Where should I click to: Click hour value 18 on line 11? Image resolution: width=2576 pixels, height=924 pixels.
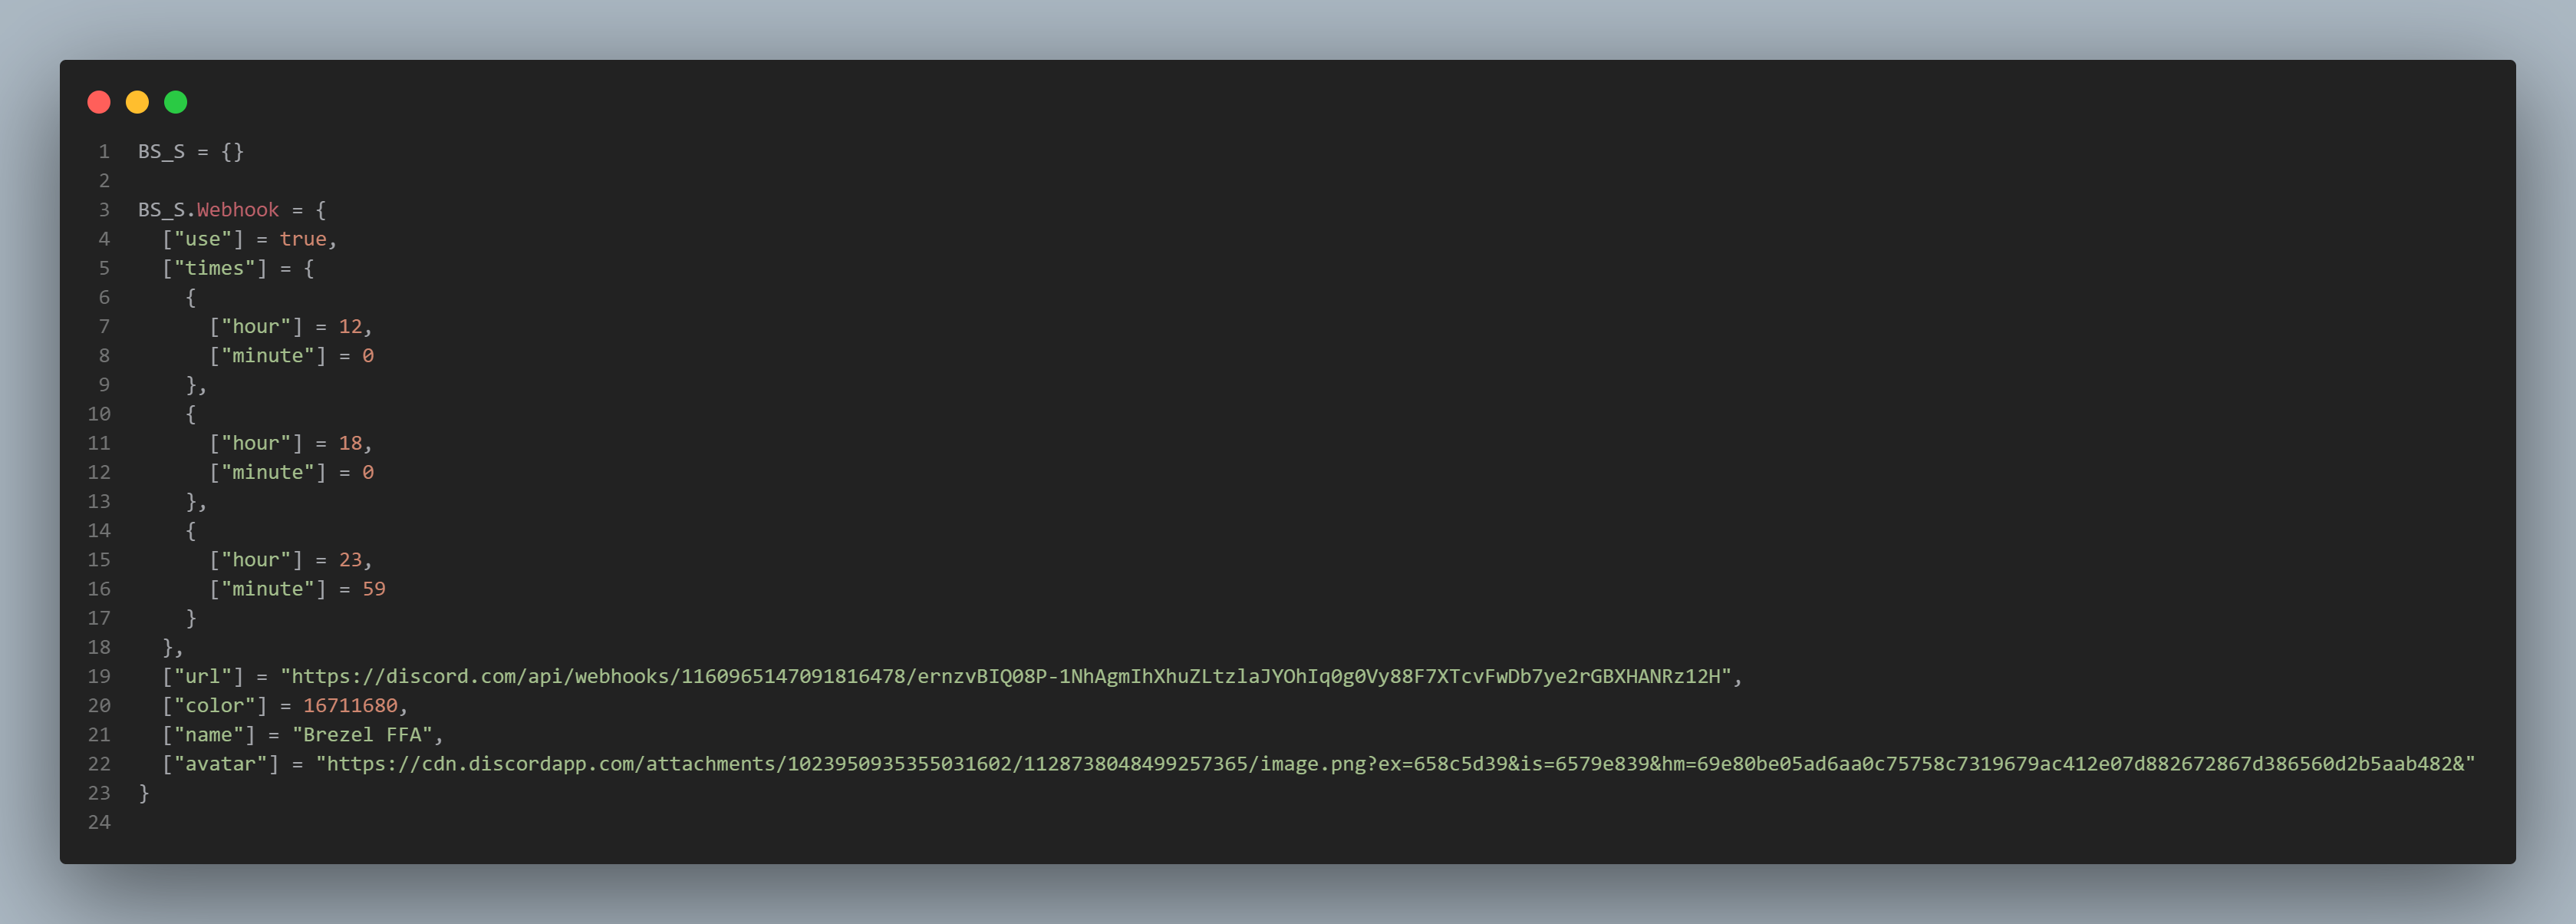(350, 443)
